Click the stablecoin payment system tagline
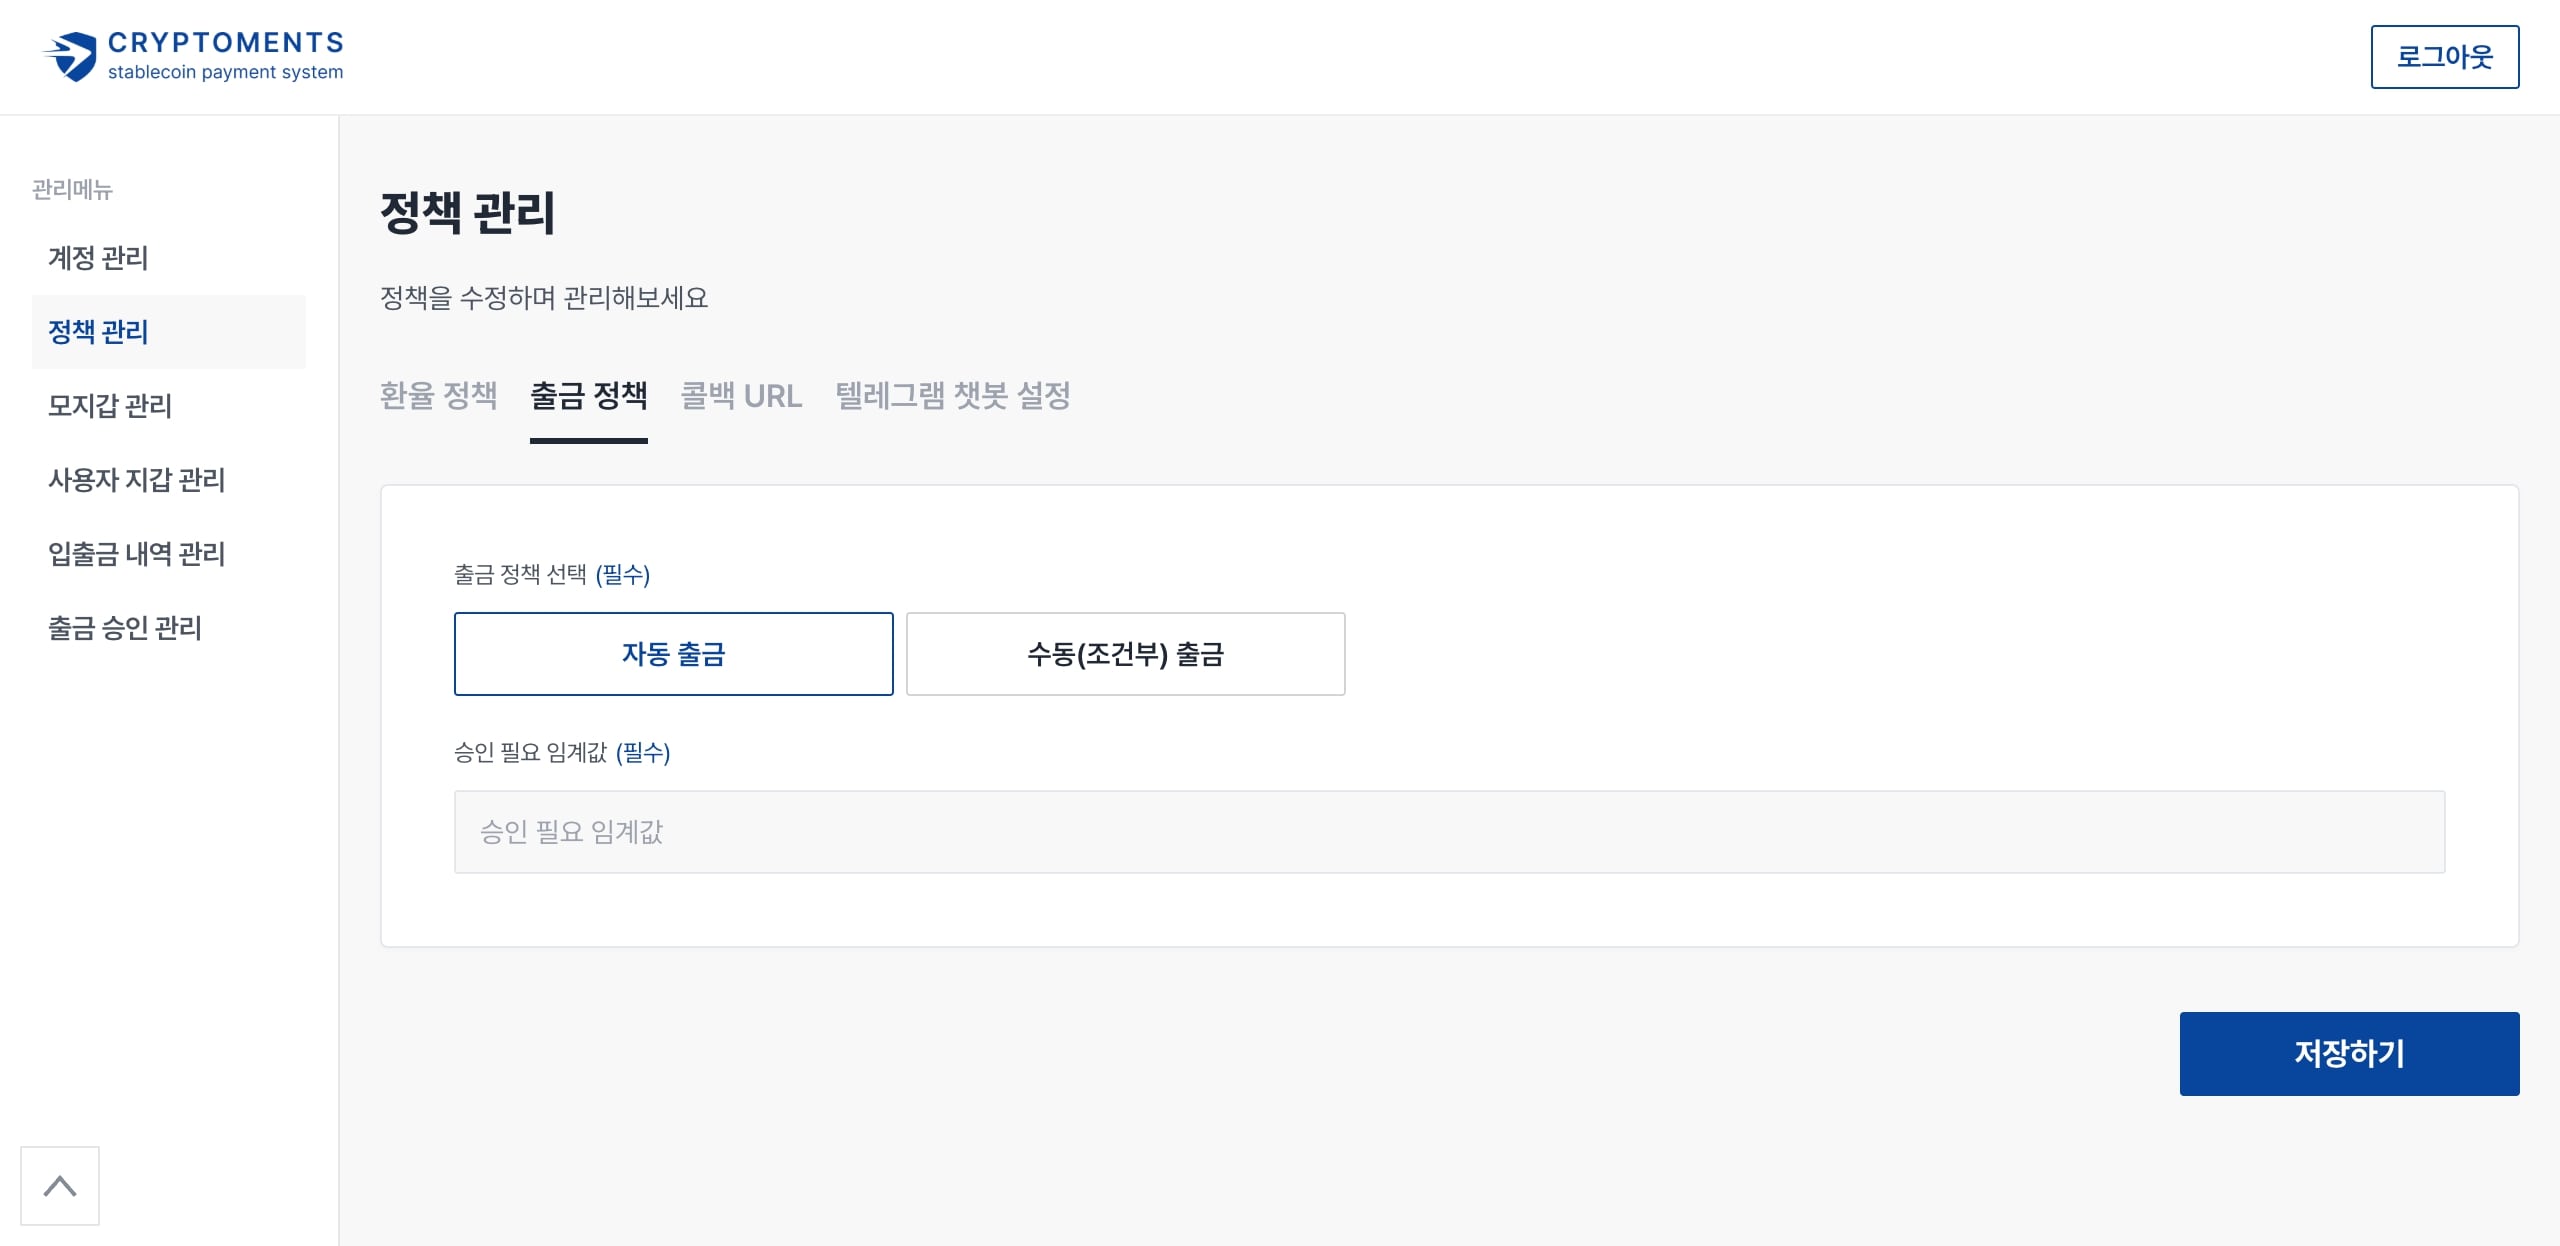The height and width of the screenshot is (1246, 2560). (225, 72)
